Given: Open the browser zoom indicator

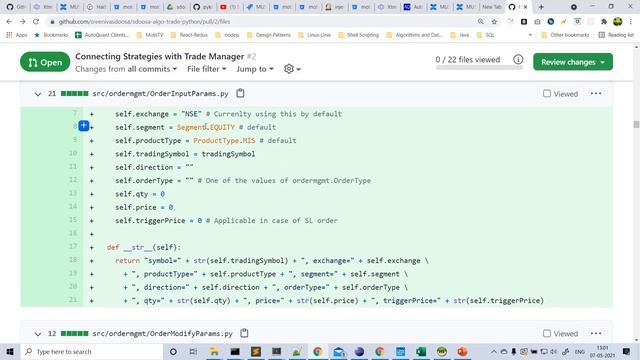Looking at the screenshot, I should (x=481, y=22).
